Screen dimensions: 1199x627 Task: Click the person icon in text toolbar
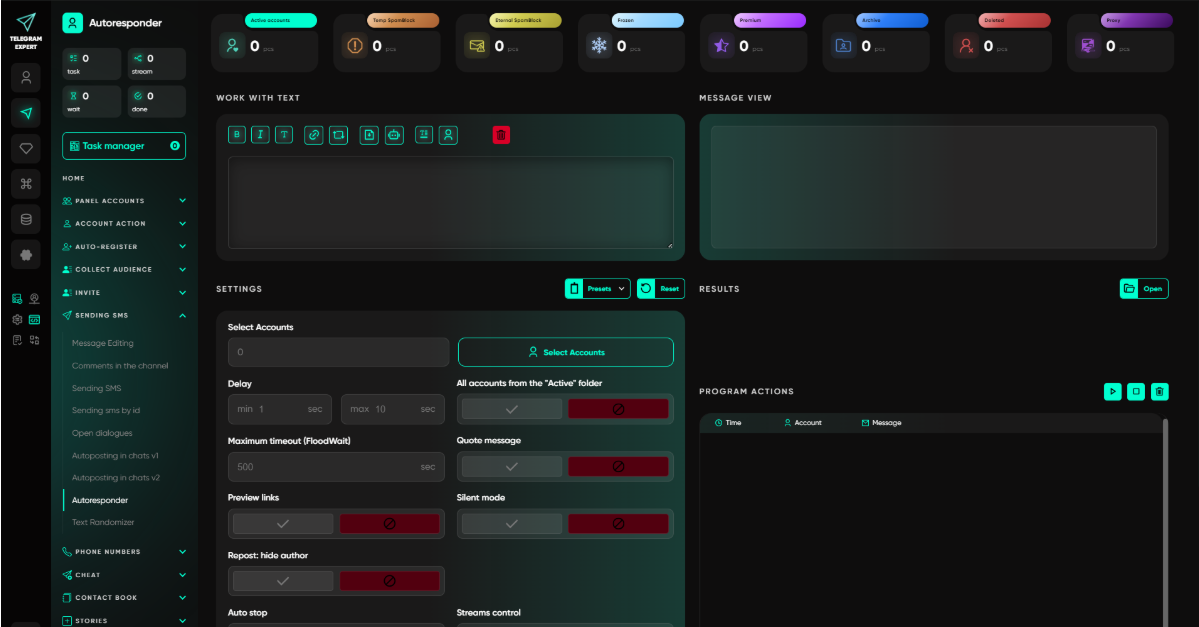(x=449, y=135)
